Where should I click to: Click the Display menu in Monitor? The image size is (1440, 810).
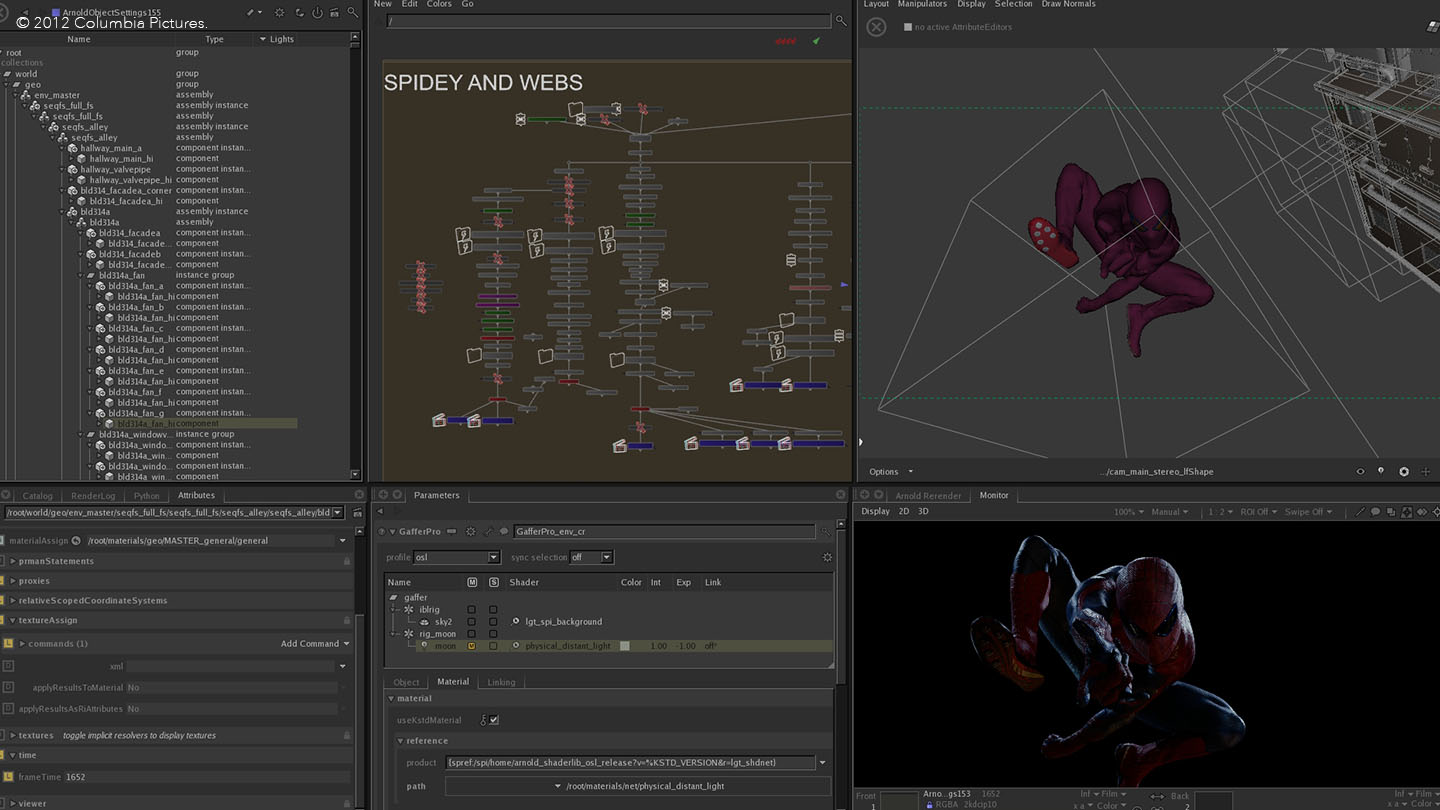coord(875,511)
